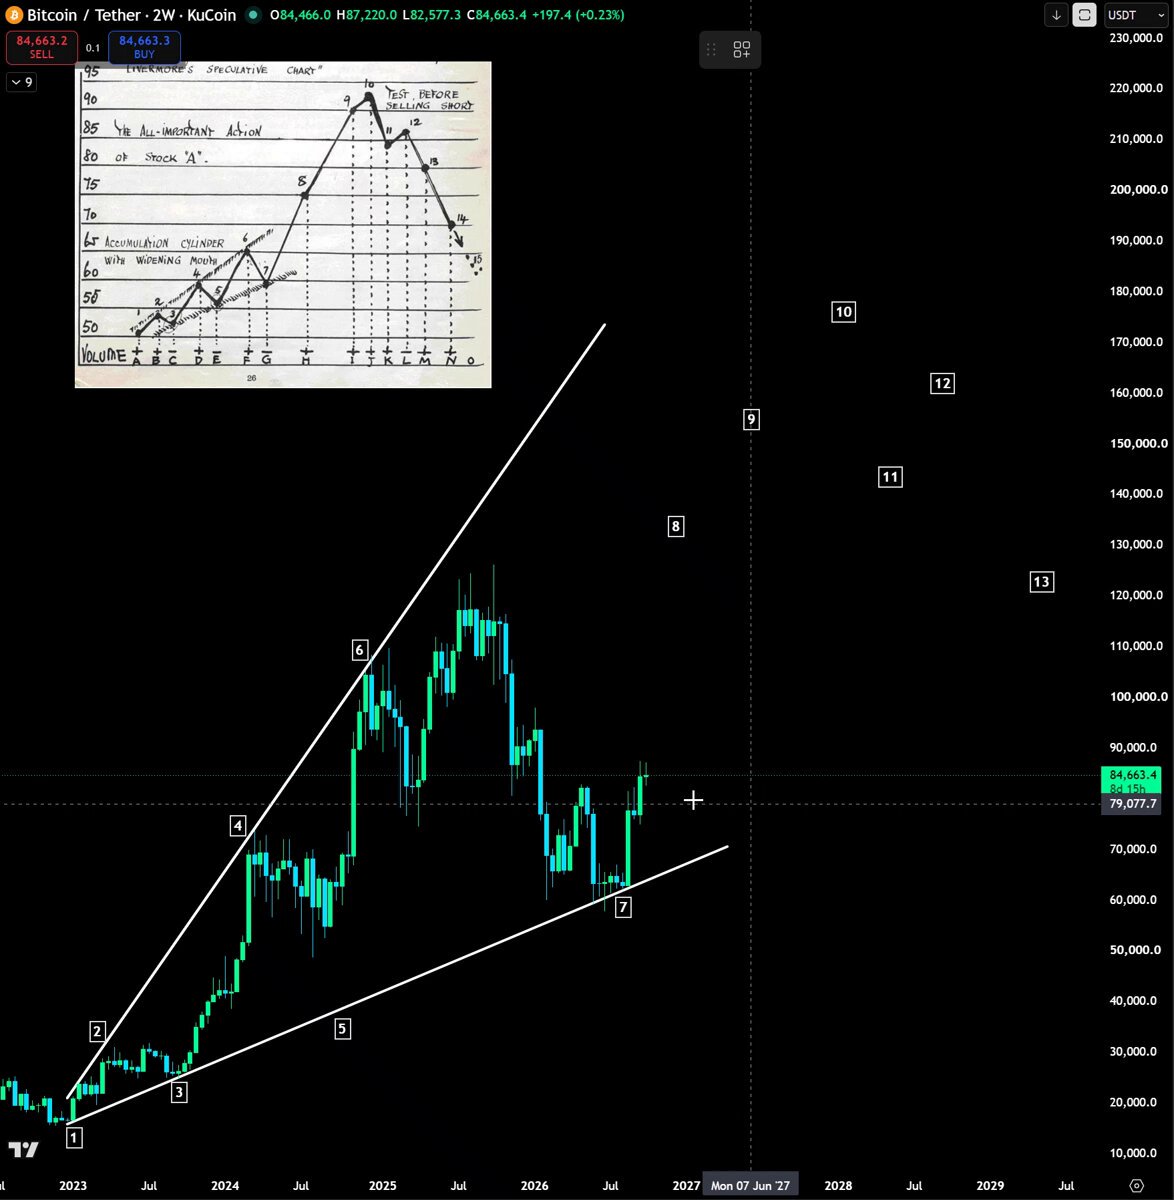This screenshot has height=1200, width=1174.
Task: Open the USDT currency dropdown
Action: click(x=1136, y=15)
